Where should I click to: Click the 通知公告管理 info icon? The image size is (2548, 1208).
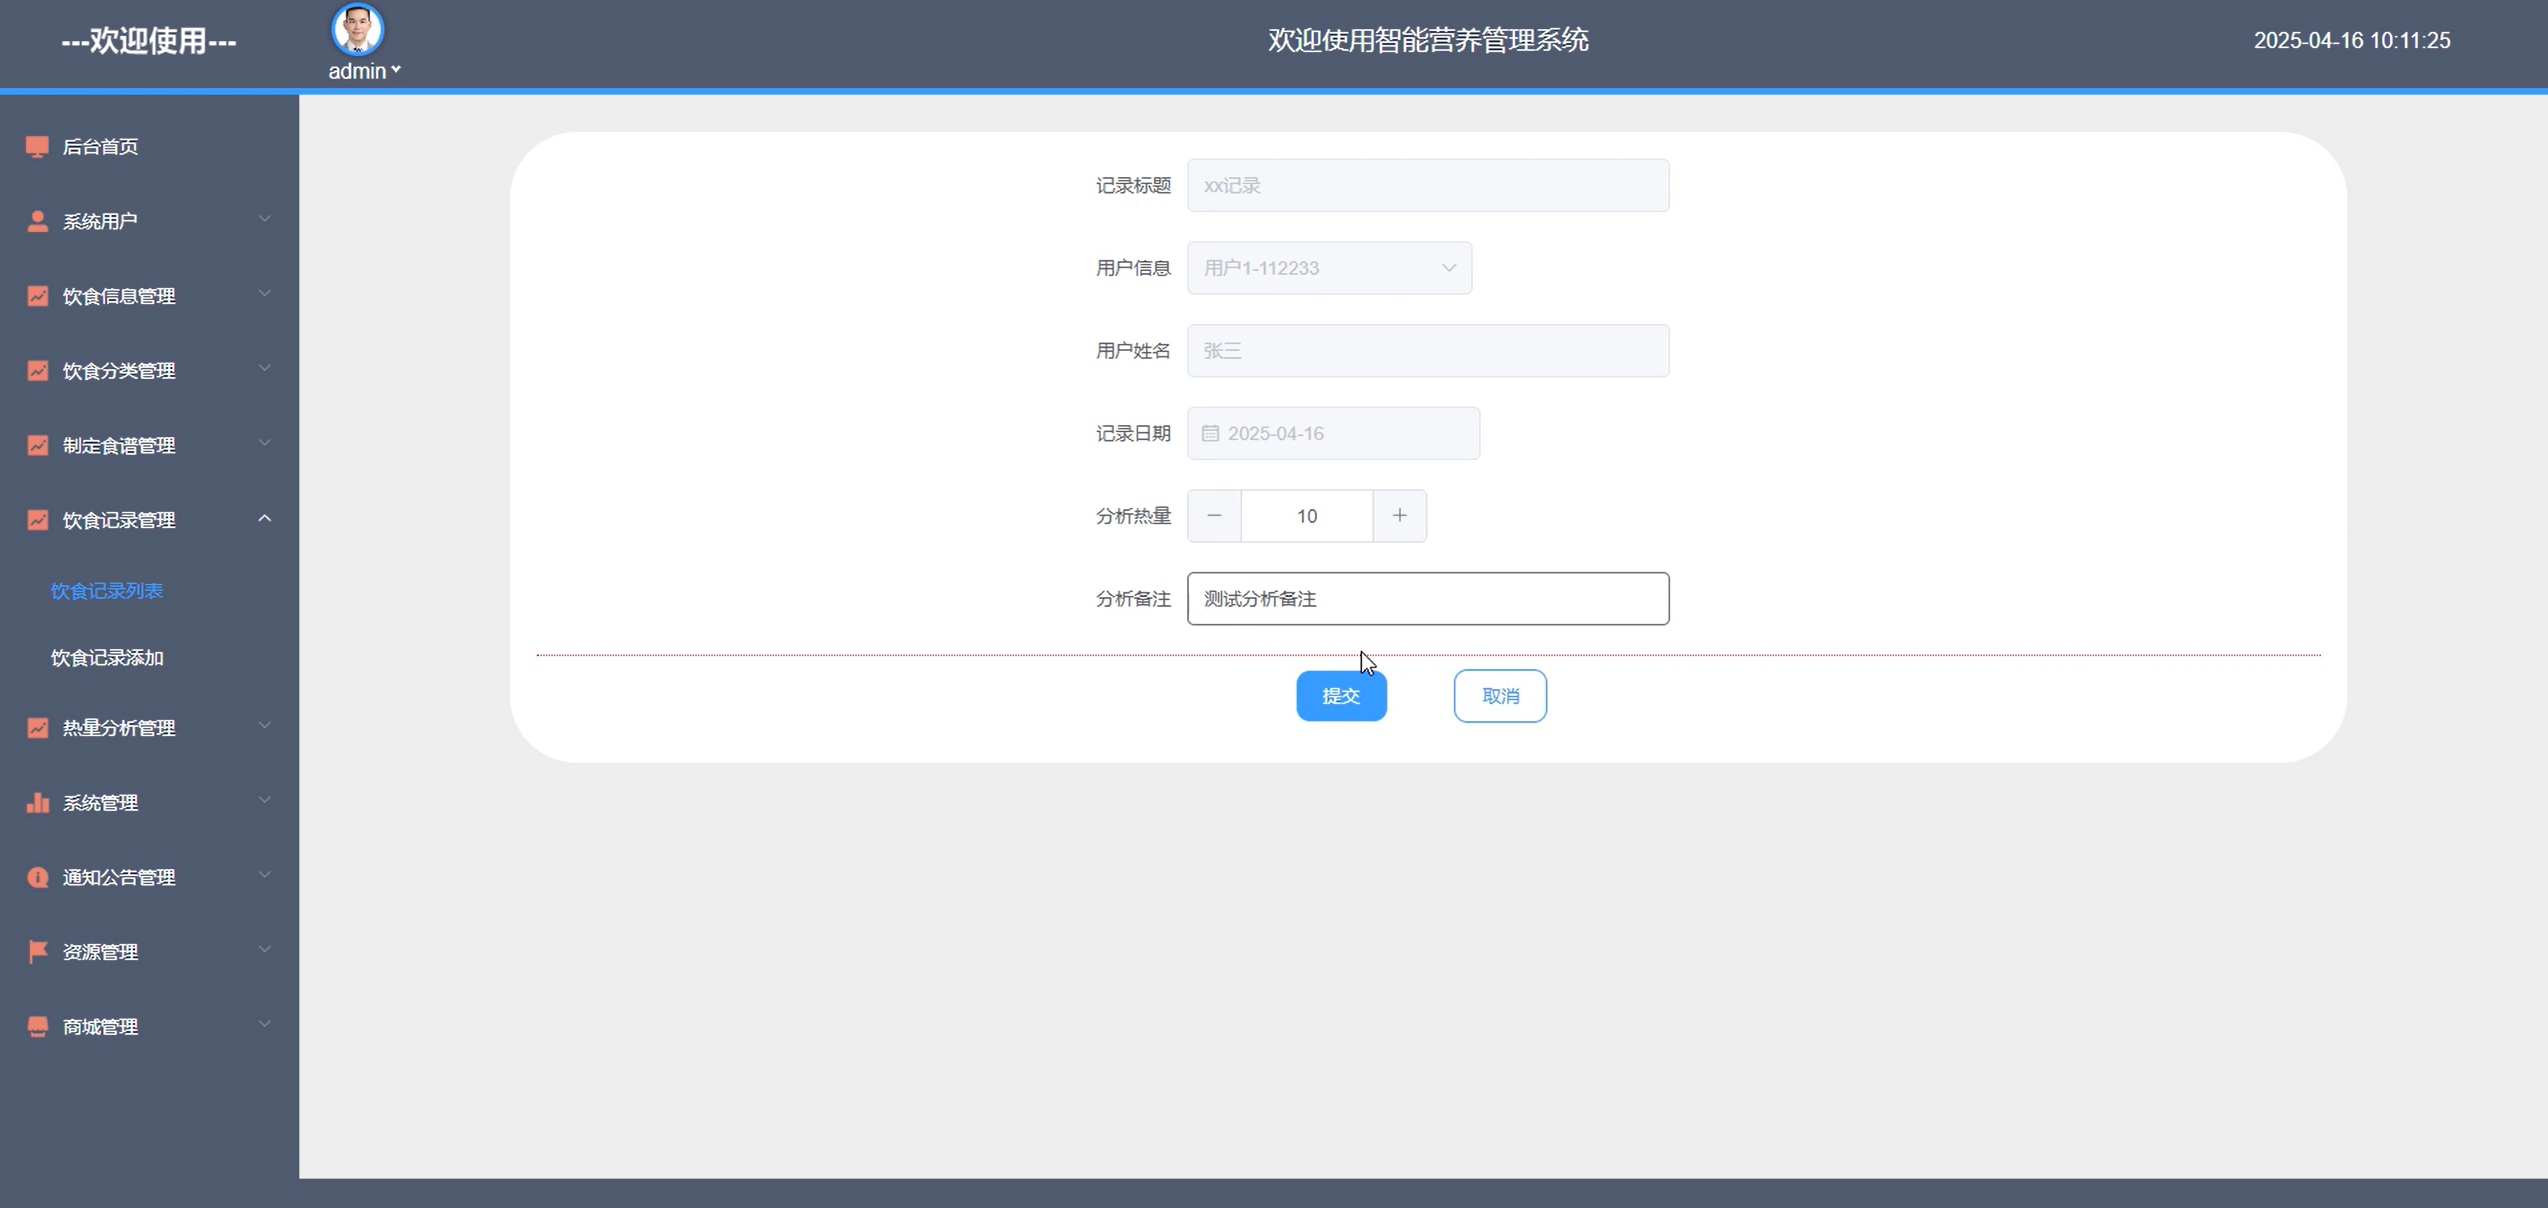37,877
